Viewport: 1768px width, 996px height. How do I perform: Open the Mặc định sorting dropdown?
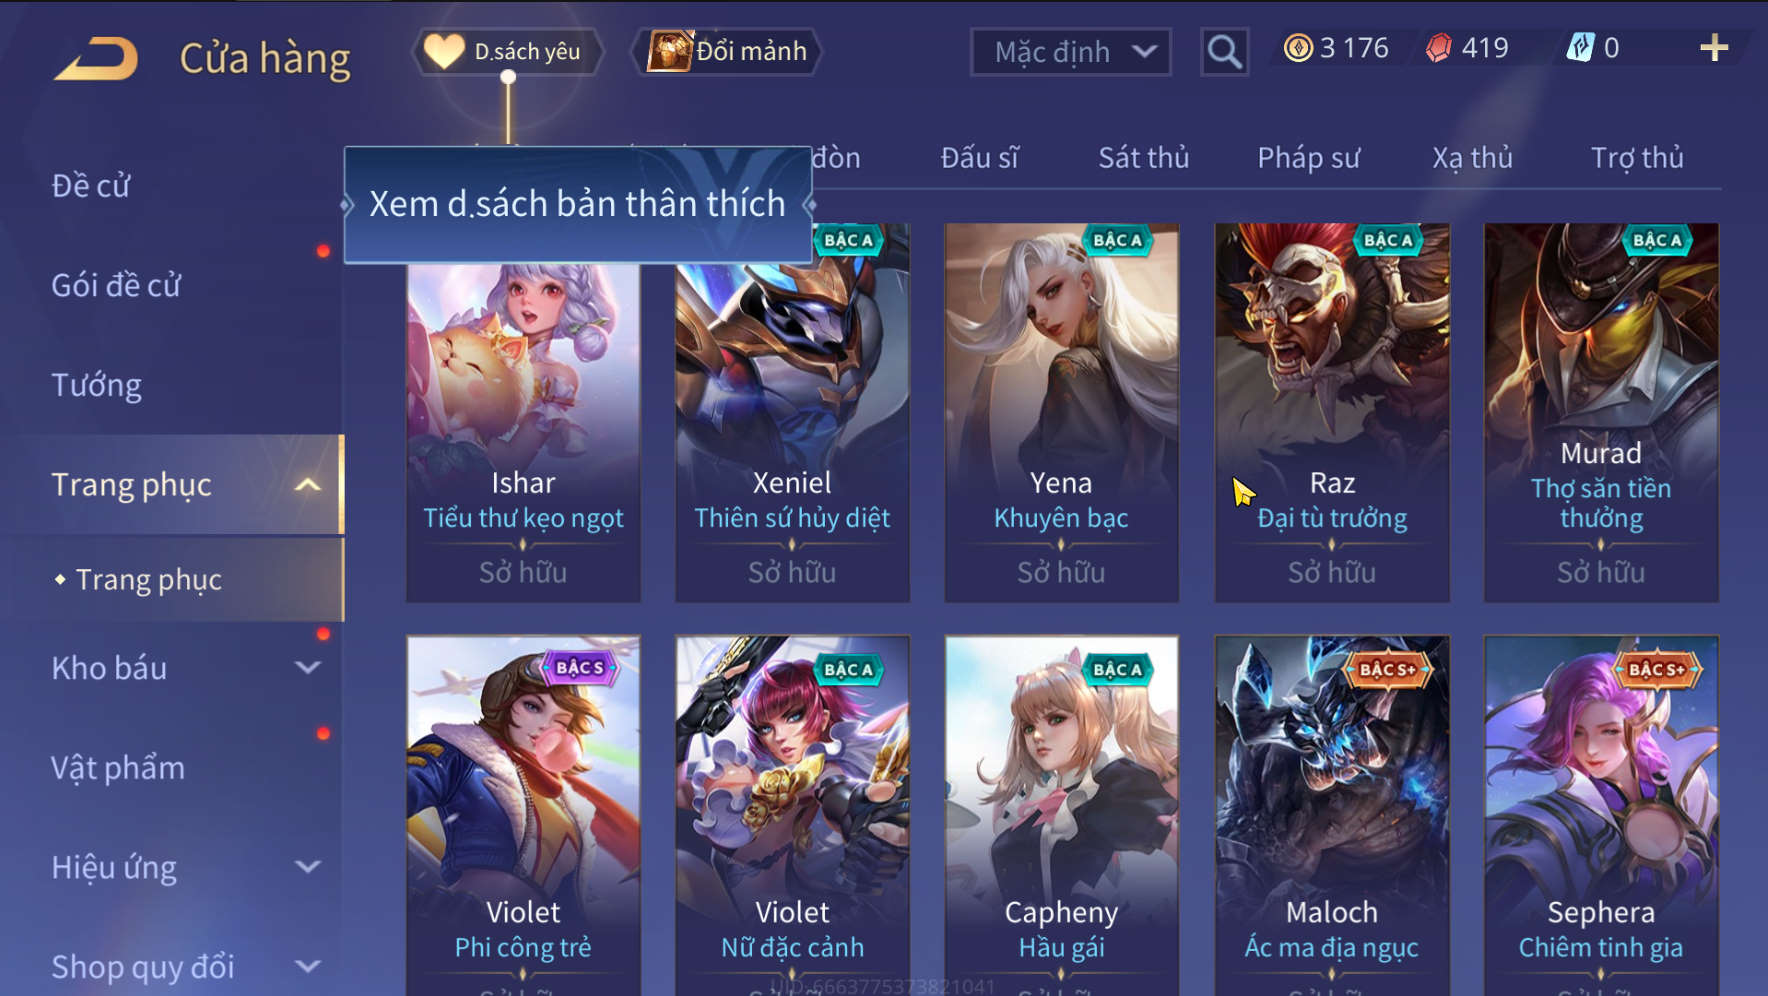click(x=1071, y=52)
